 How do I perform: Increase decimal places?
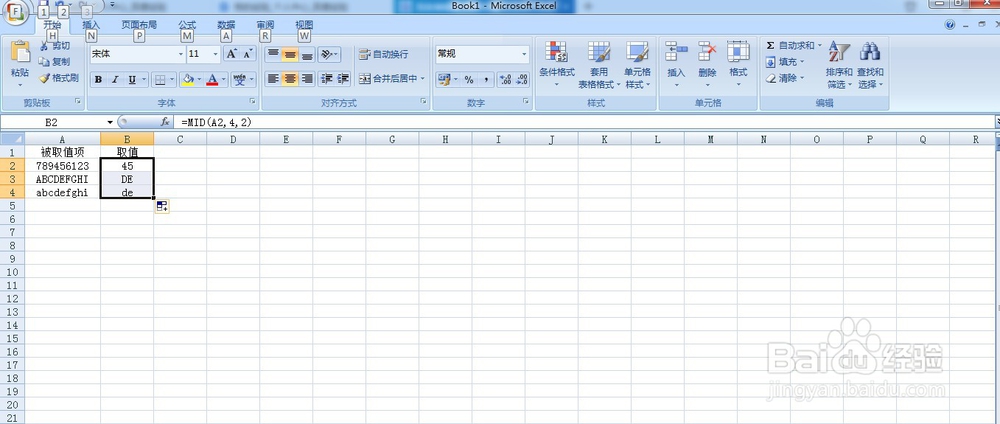coord(505,80)
